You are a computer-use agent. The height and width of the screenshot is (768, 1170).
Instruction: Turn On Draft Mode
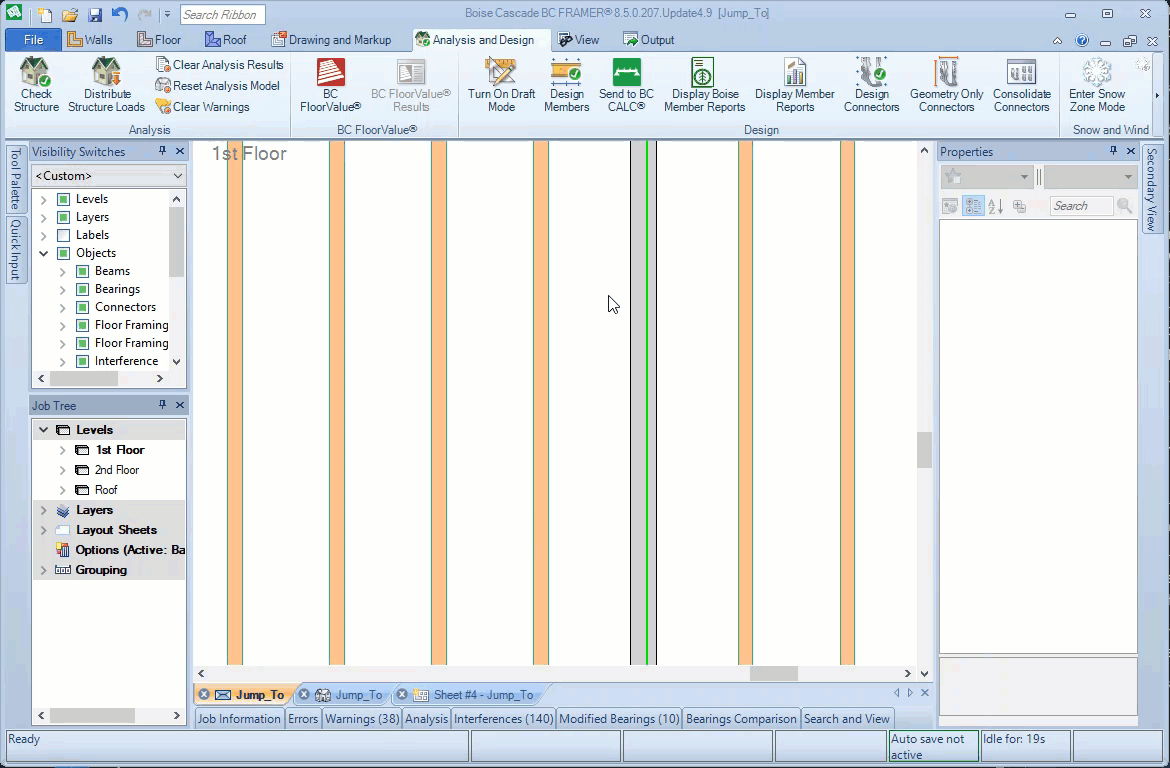501,85
